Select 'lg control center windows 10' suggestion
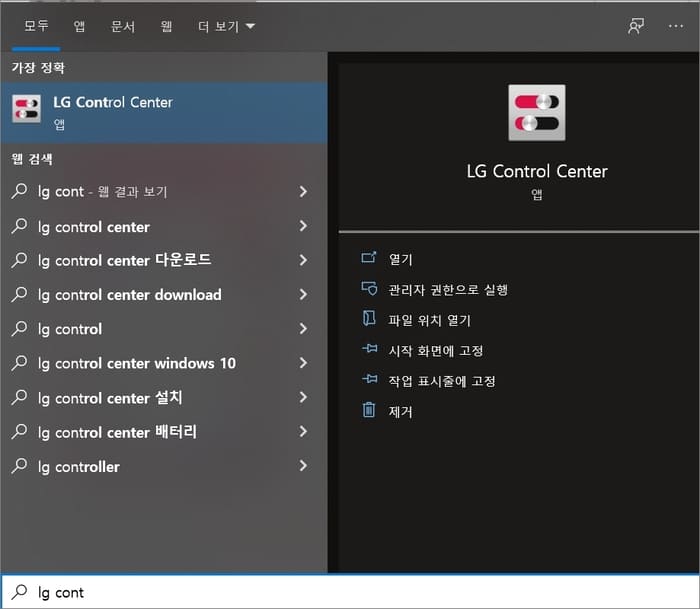The width and height of the screenshot is (700, 609). tap(137, 363)
